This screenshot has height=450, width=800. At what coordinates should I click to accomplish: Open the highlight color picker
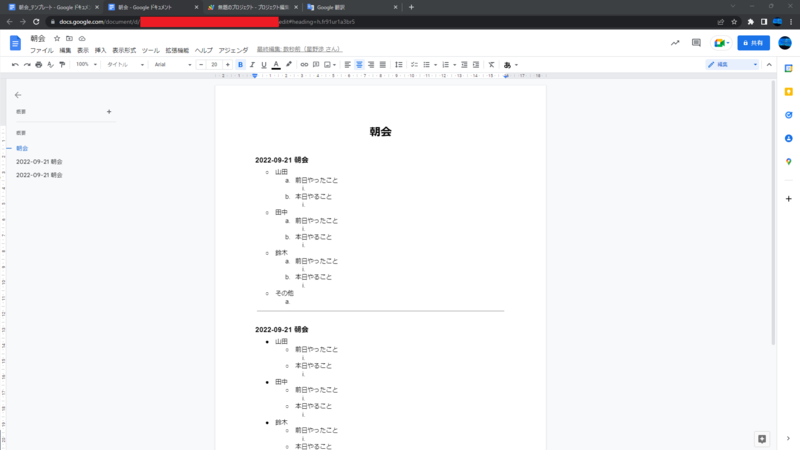289,65
